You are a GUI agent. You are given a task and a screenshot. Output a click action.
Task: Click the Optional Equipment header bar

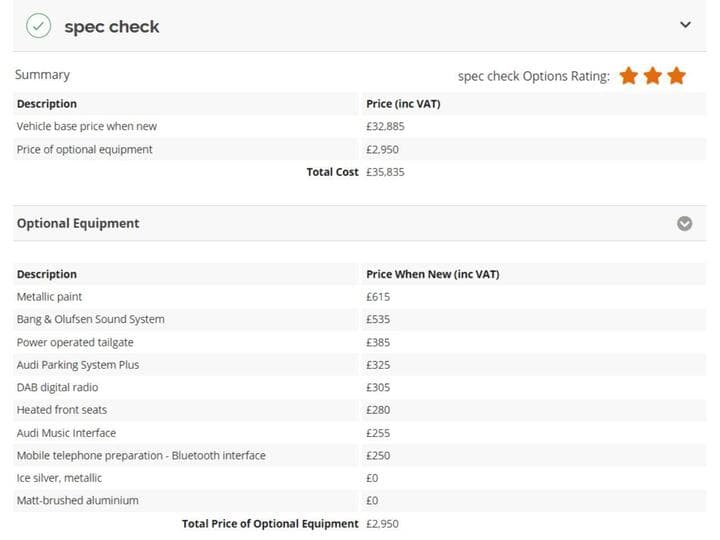360,224
